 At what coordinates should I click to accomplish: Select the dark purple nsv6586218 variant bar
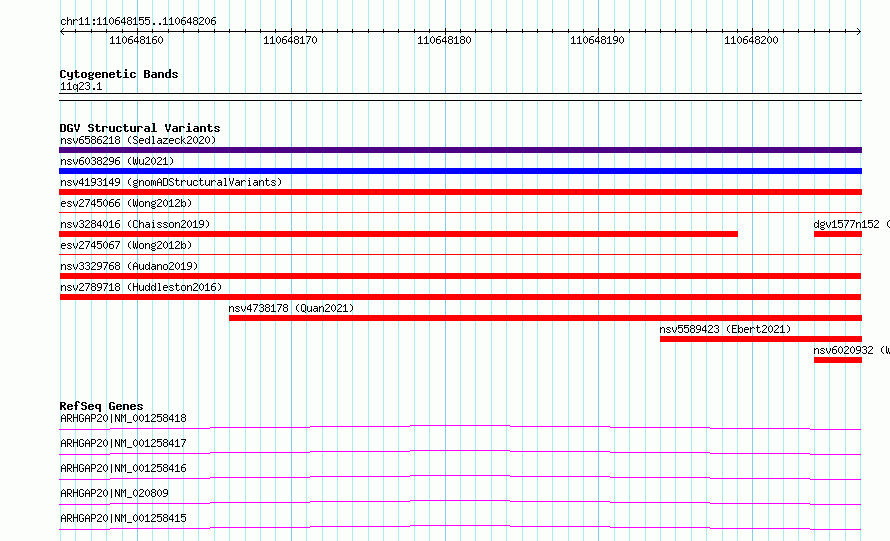(460, 150)
